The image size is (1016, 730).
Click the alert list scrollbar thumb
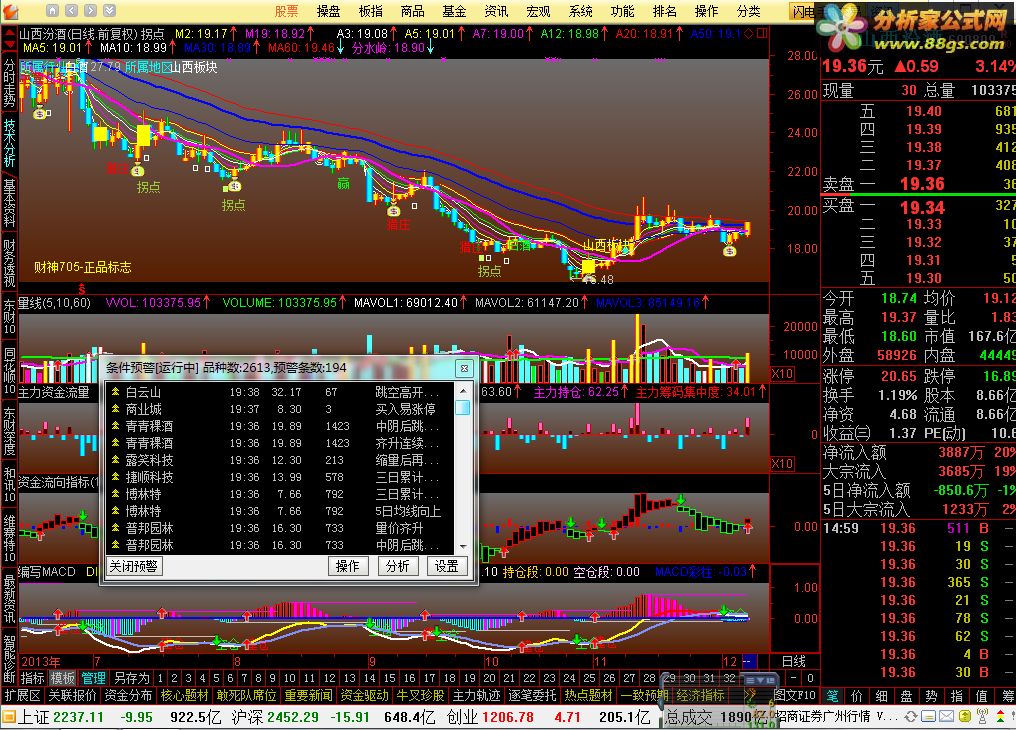coord(463,407)
